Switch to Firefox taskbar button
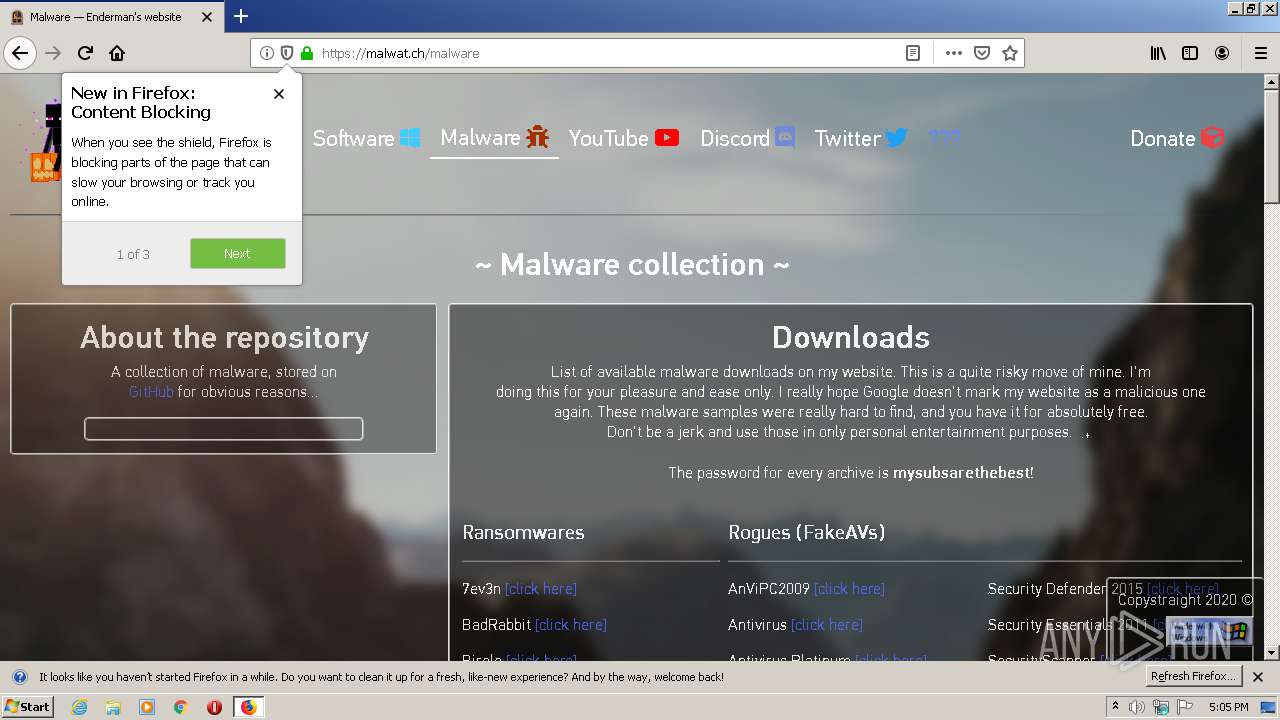The image size is (1280, 720). click(x=248, y=707)
